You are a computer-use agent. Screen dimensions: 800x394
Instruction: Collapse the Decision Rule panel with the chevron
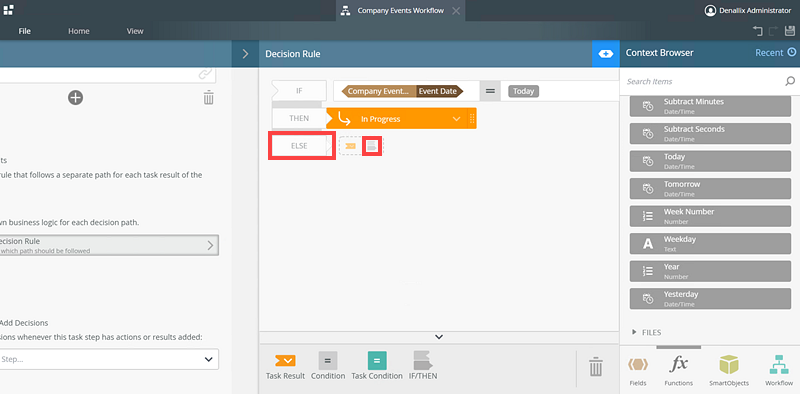(x=245, y=54)
